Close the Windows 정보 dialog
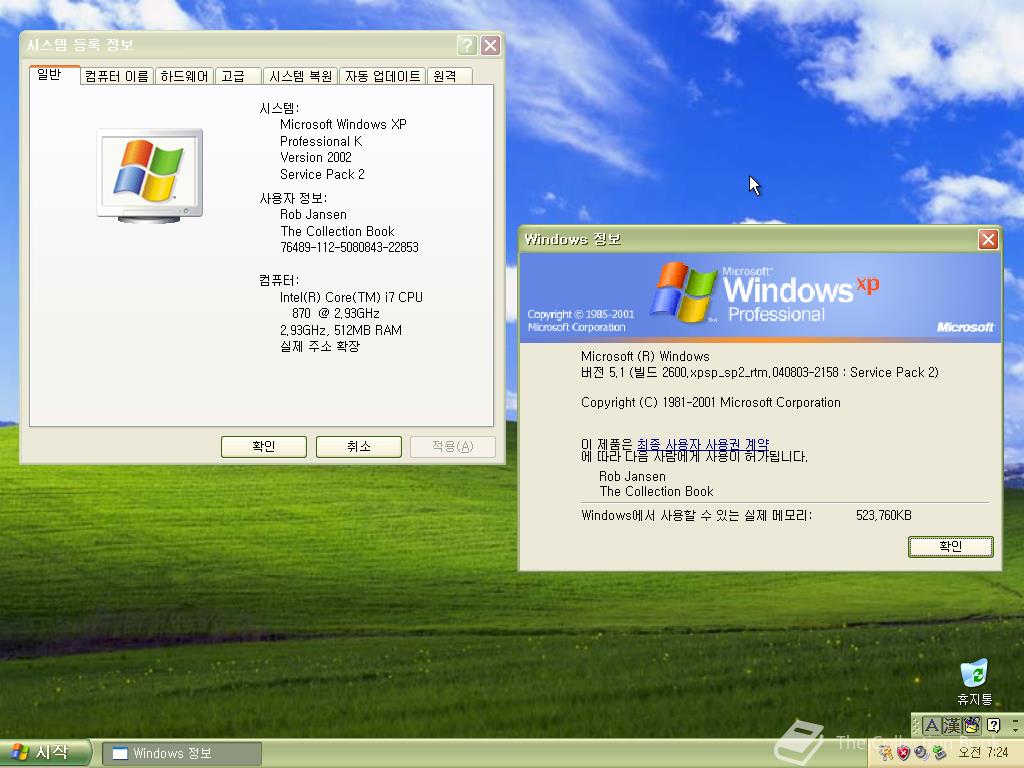This screenshot has height=768, width=1024. 988,240
